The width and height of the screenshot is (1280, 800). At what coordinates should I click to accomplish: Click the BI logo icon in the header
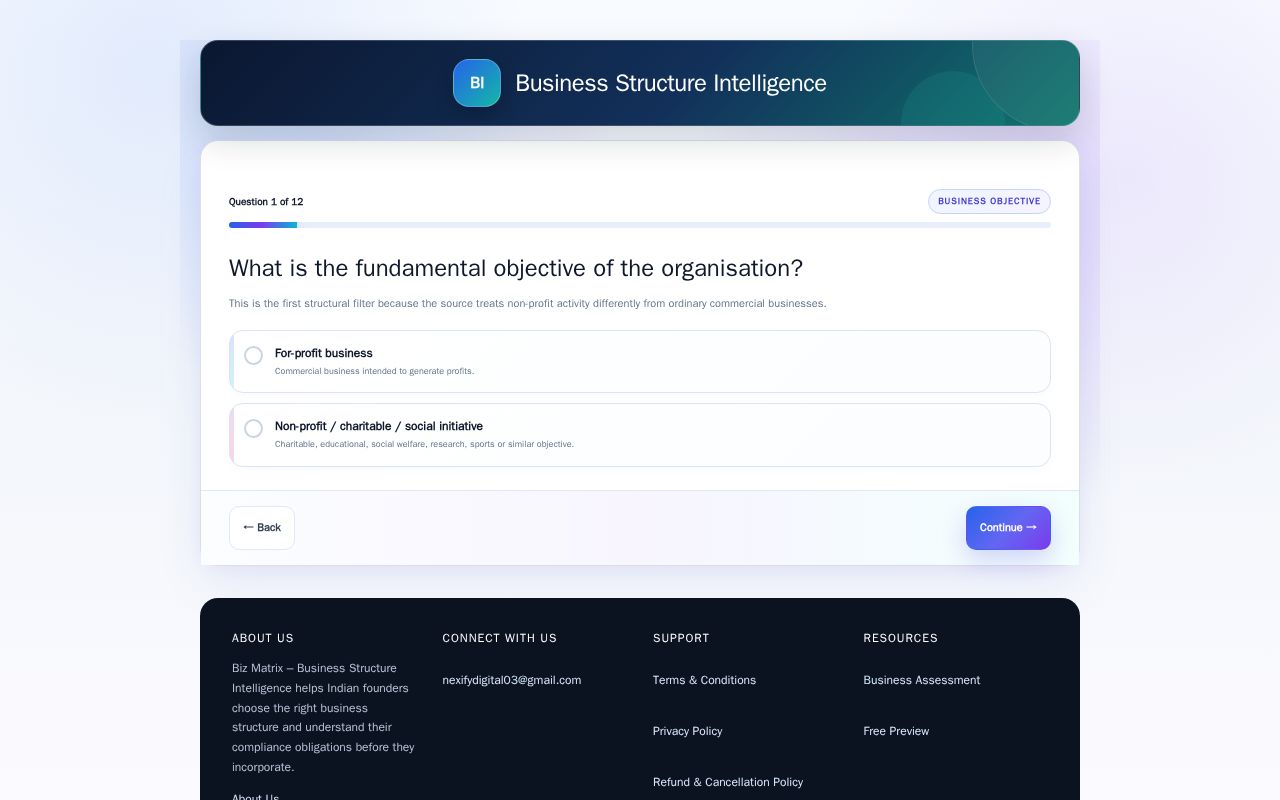point(477,83)
